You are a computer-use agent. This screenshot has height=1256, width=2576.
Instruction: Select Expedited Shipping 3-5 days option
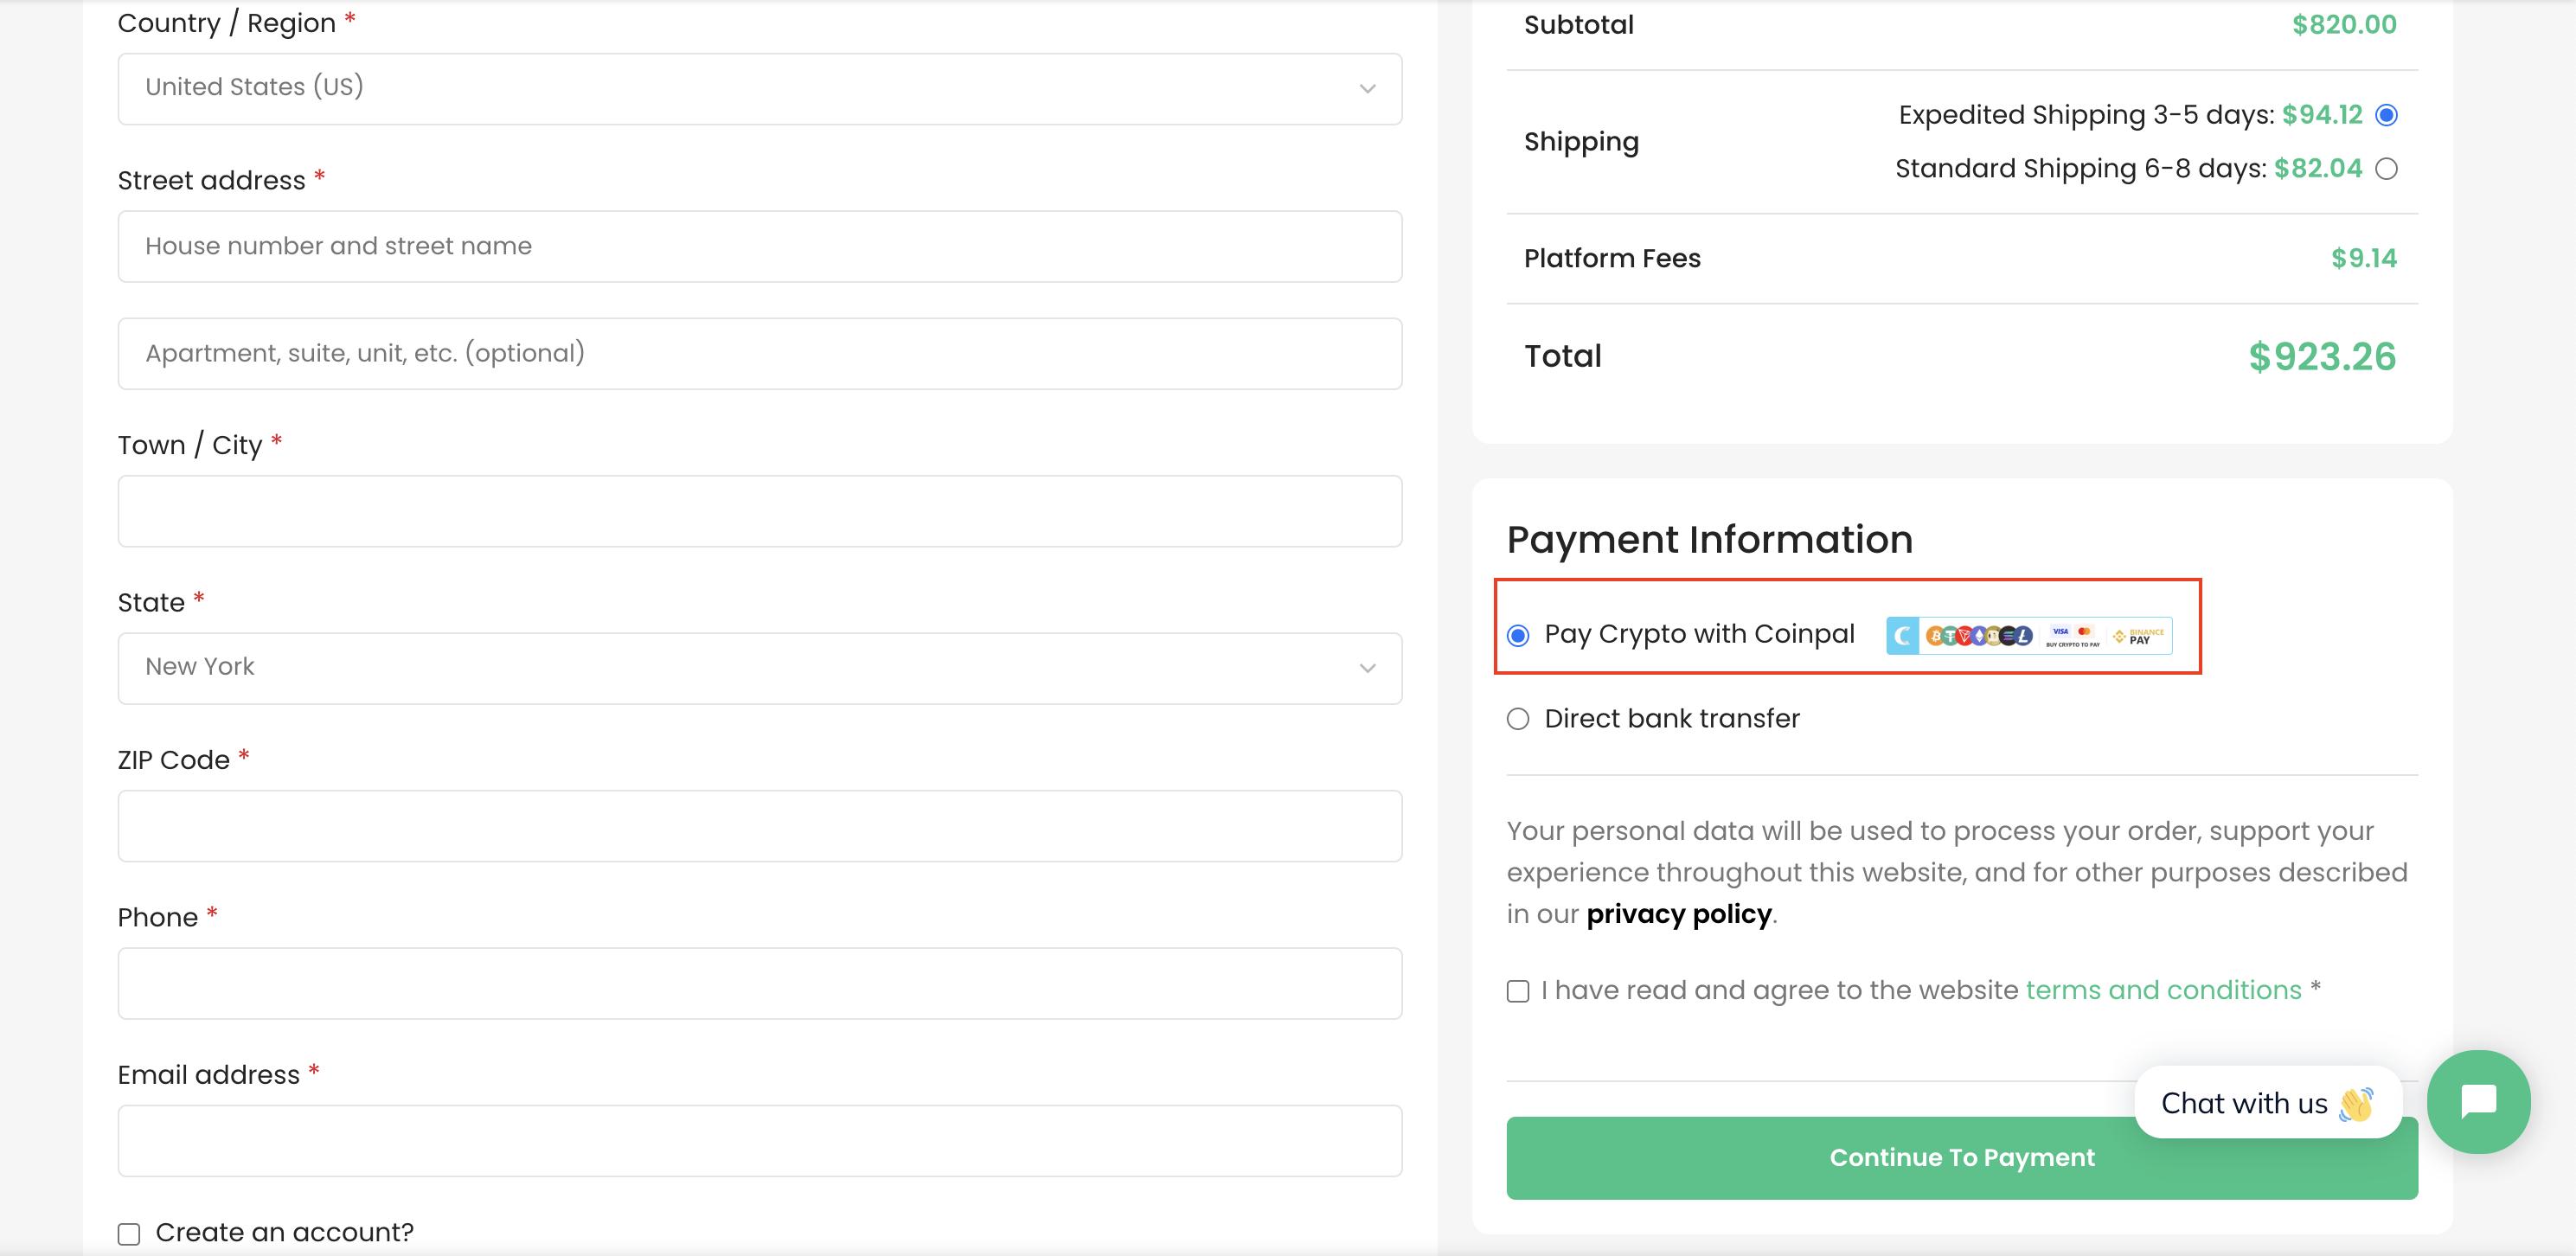(x=2387, y=115)
